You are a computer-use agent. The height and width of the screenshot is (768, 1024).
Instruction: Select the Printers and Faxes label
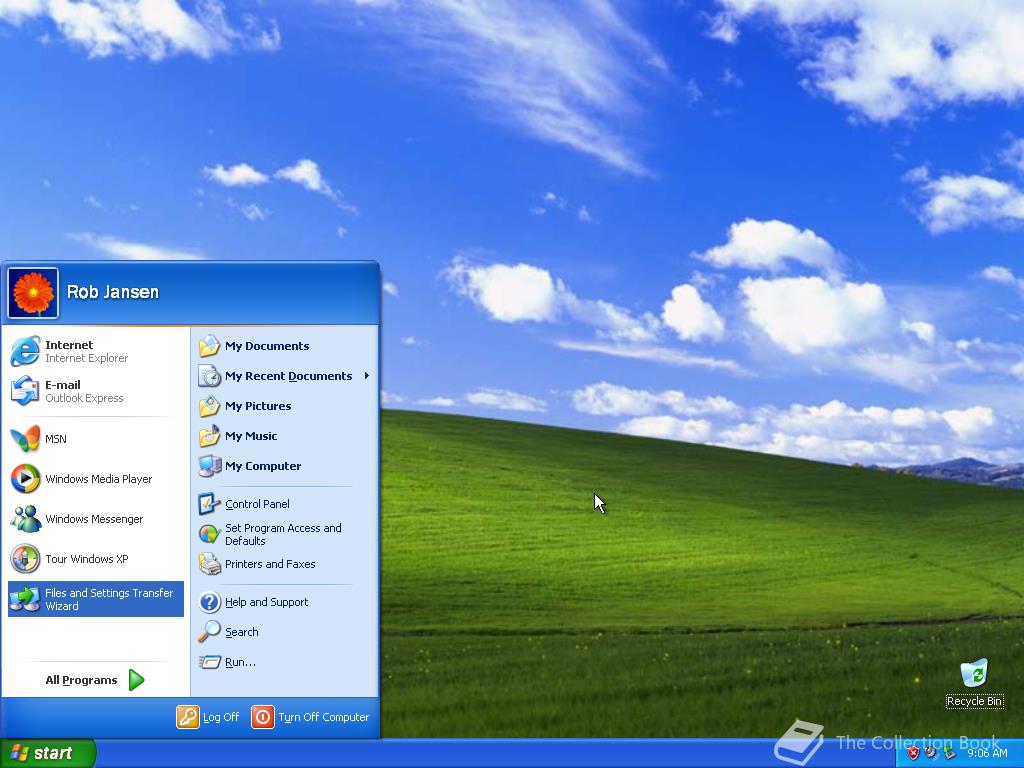click(270, 564)
